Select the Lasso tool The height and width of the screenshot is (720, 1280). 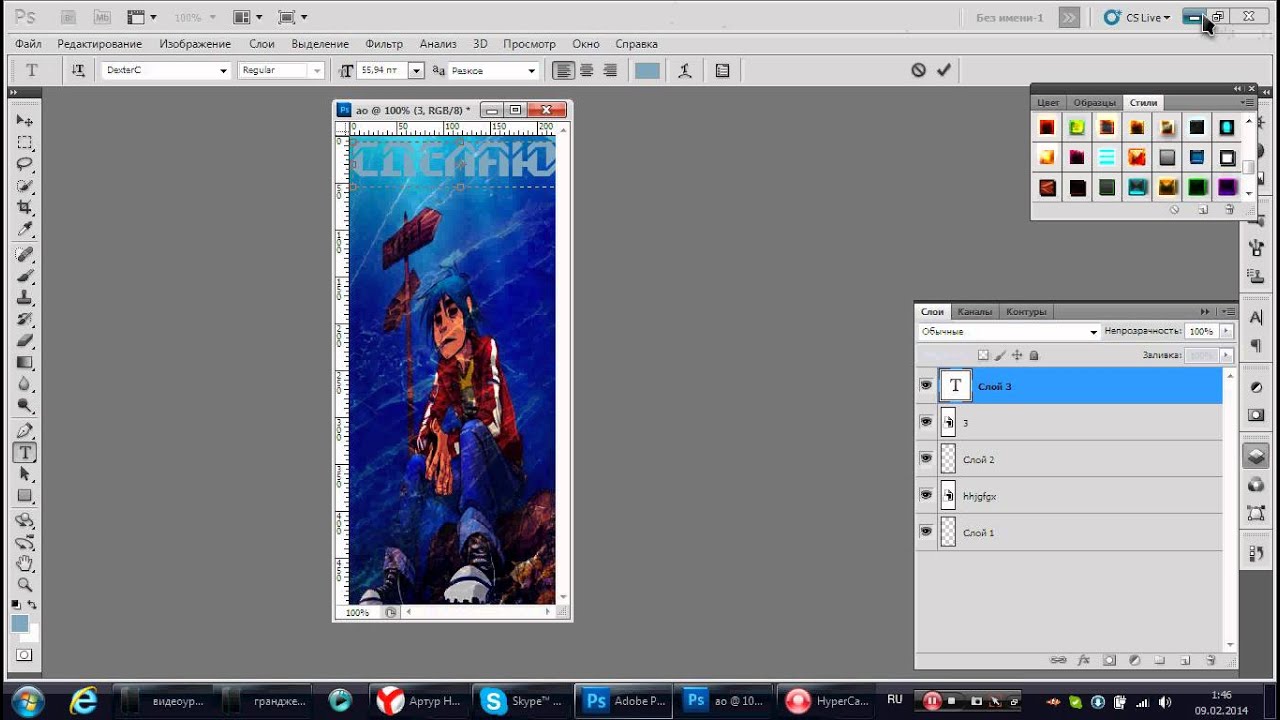[x=25, y=164]
